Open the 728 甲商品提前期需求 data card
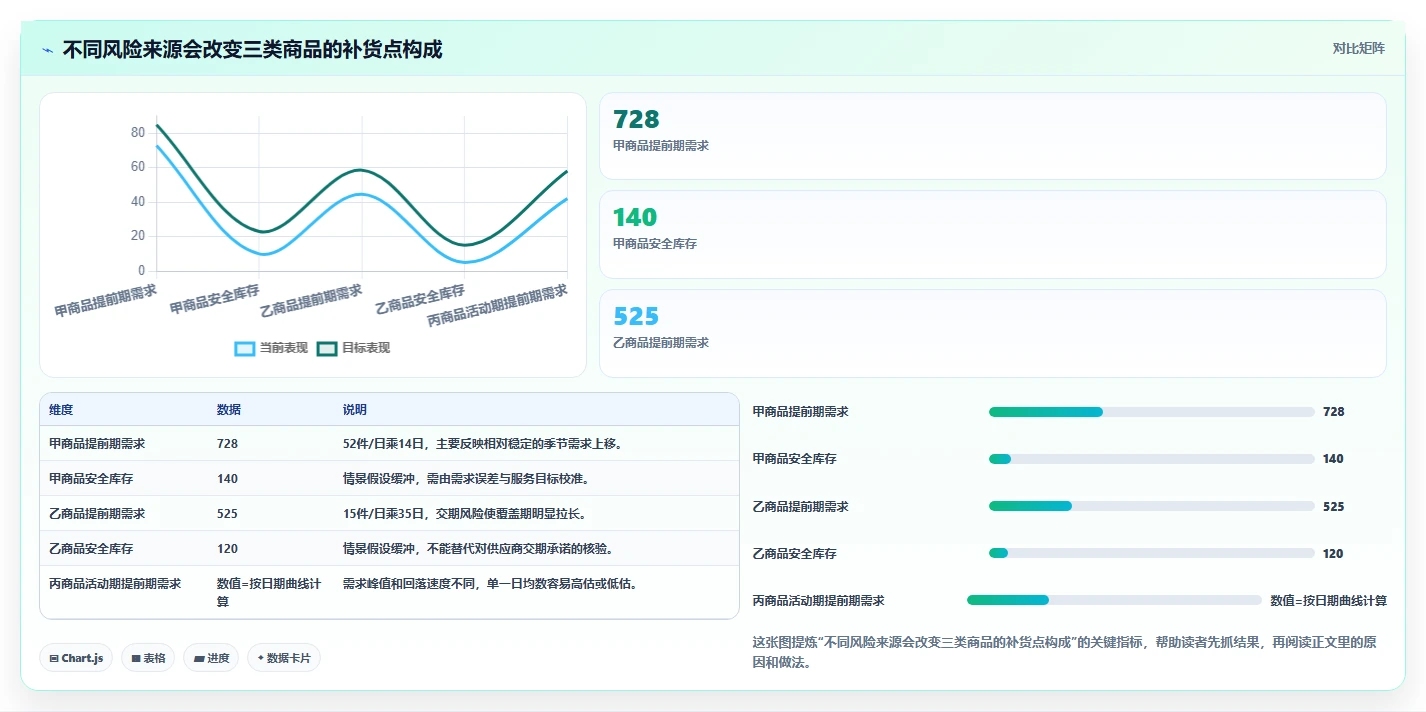Viewport: 1426px width, 712px height. 992,136
